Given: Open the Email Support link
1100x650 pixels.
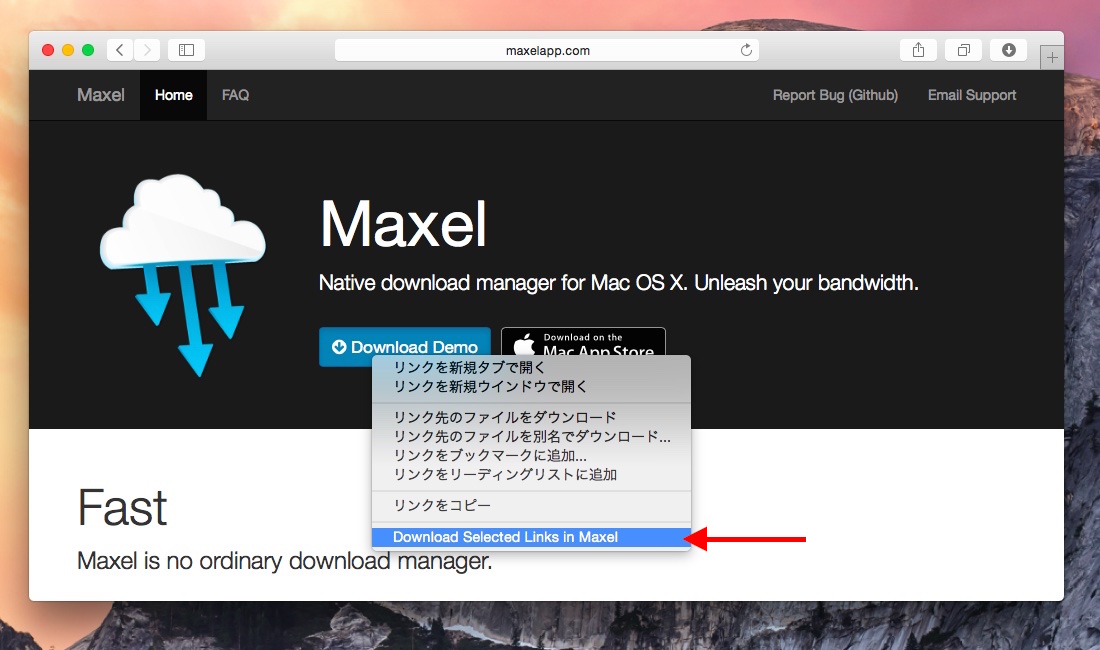Looking at the screenshot, I should click(972, 95).
